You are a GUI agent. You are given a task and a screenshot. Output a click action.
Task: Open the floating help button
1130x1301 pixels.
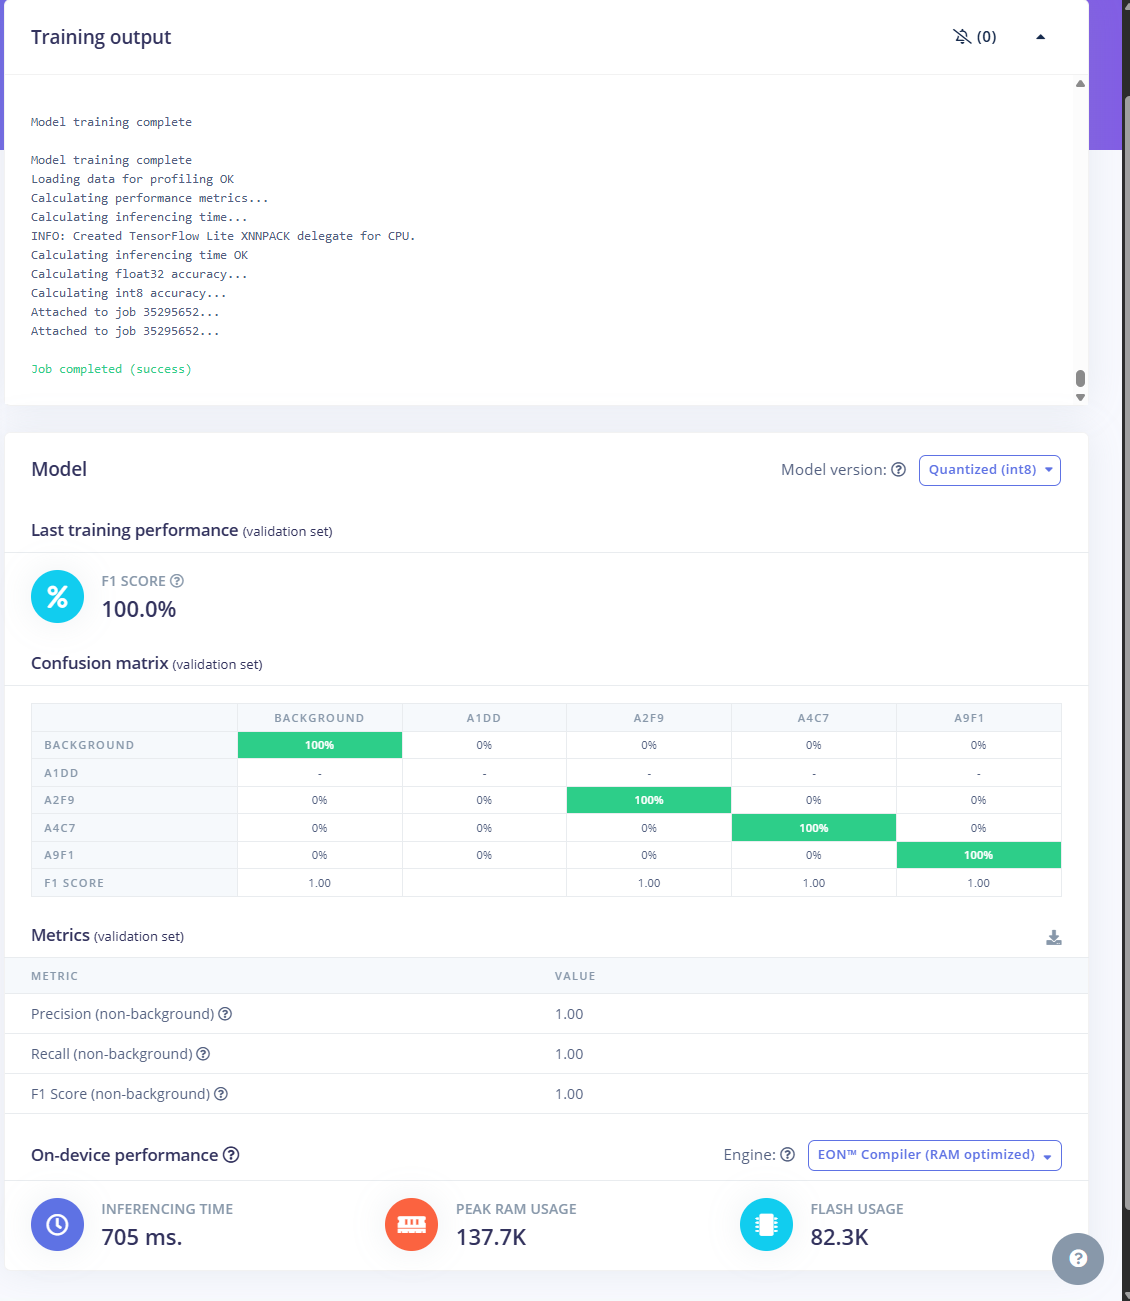click(1077, 1258)
